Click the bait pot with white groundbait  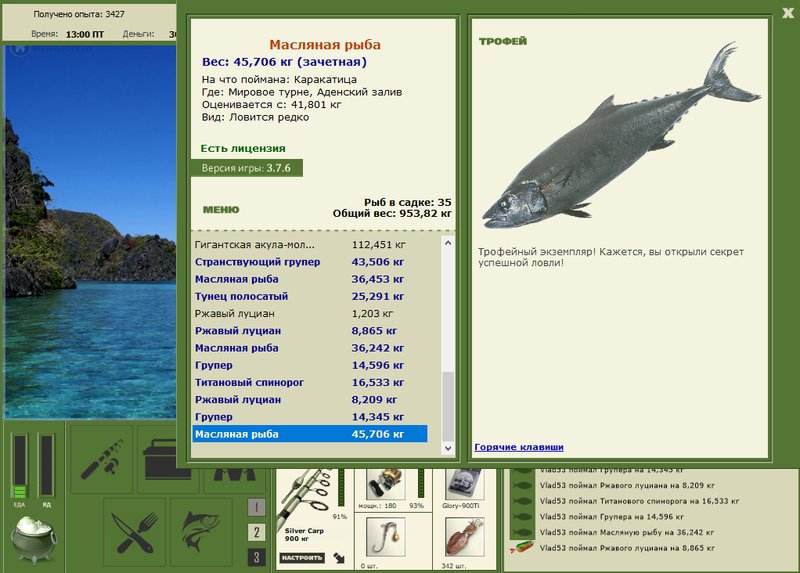coord(34,539)
